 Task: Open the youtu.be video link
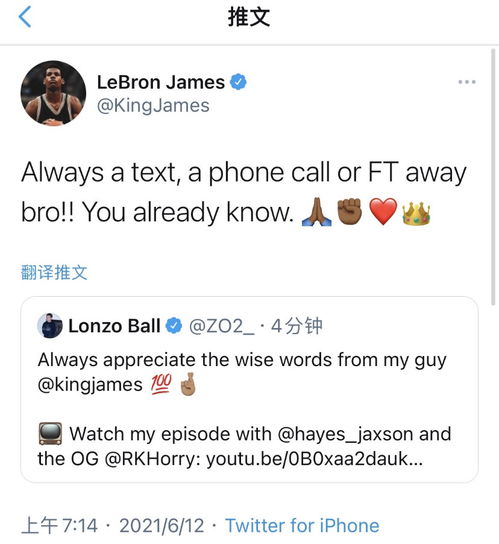point(314,459)
